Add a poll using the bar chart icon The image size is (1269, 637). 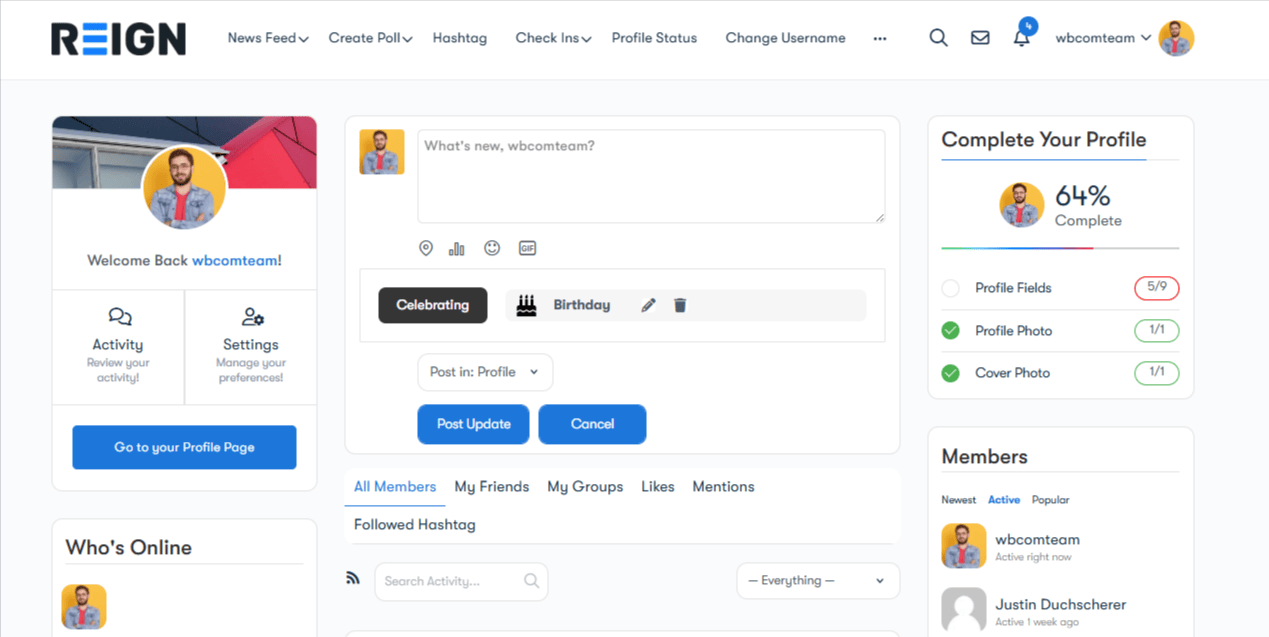(x=457, y=248)
